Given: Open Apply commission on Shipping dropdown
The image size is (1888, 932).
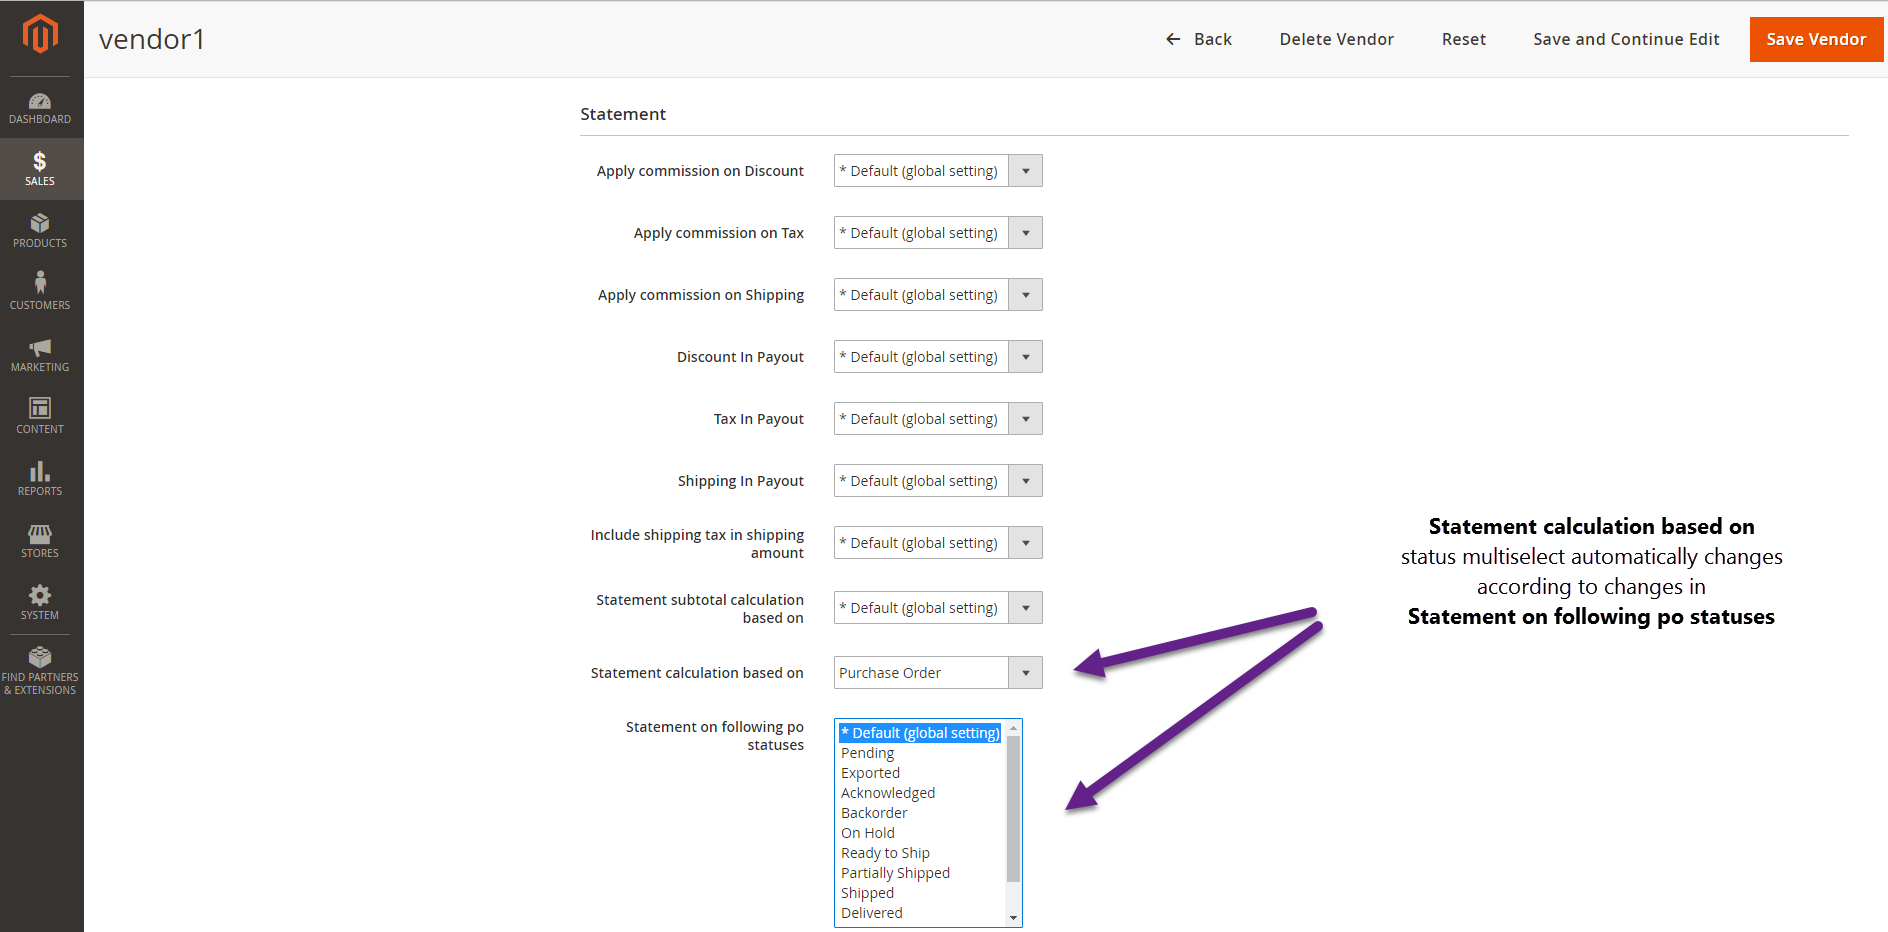Looking at the screenshot, I should point(938,295).
